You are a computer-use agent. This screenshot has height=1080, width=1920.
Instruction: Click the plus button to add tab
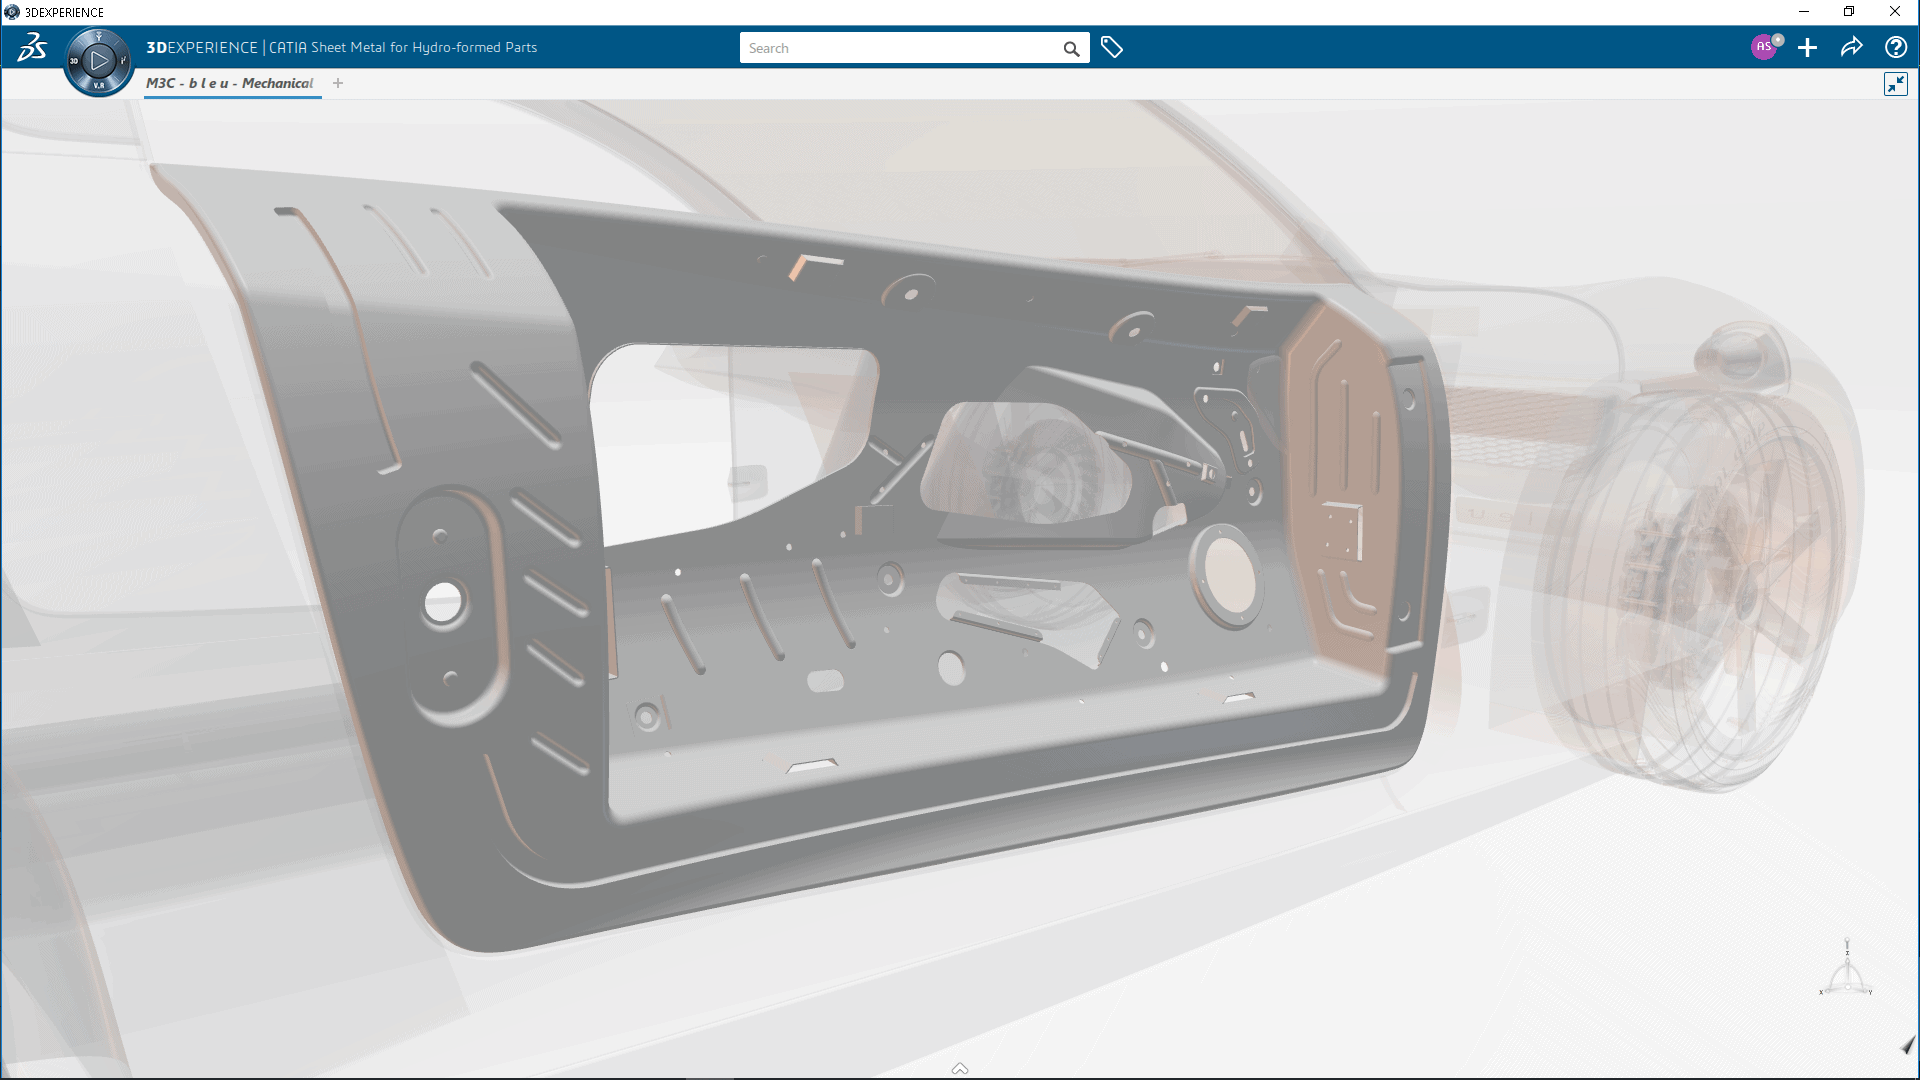click(x=338, y=83)
